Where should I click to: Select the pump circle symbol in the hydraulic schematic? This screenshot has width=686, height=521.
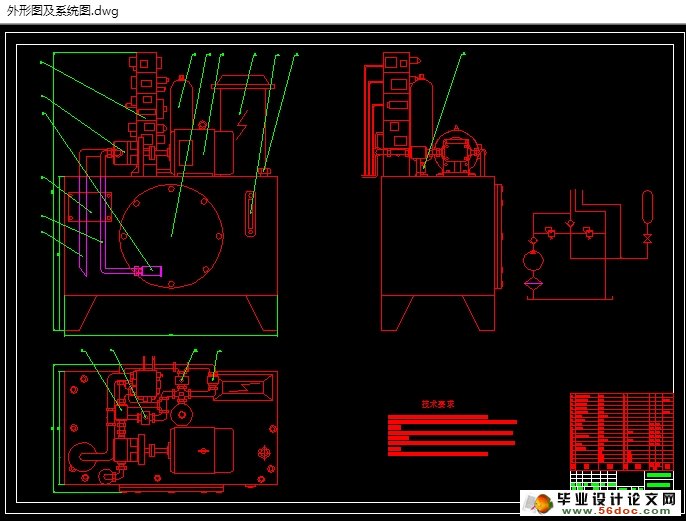pos(533,262)
